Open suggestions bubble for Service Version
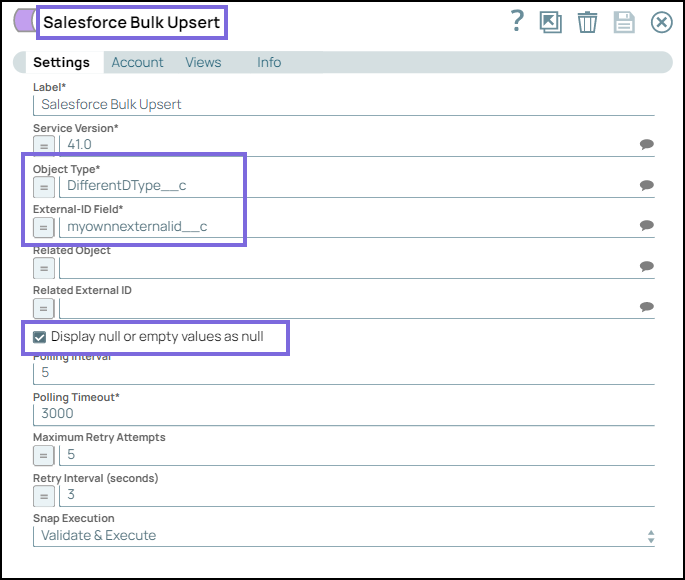Image resolution: width=685 pixels, height=580 pixels. 647,144
